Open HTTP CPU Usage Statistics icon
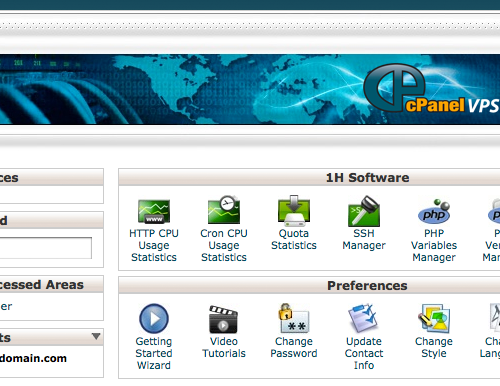Screen dimensions: 500x386 click(154, 211)
